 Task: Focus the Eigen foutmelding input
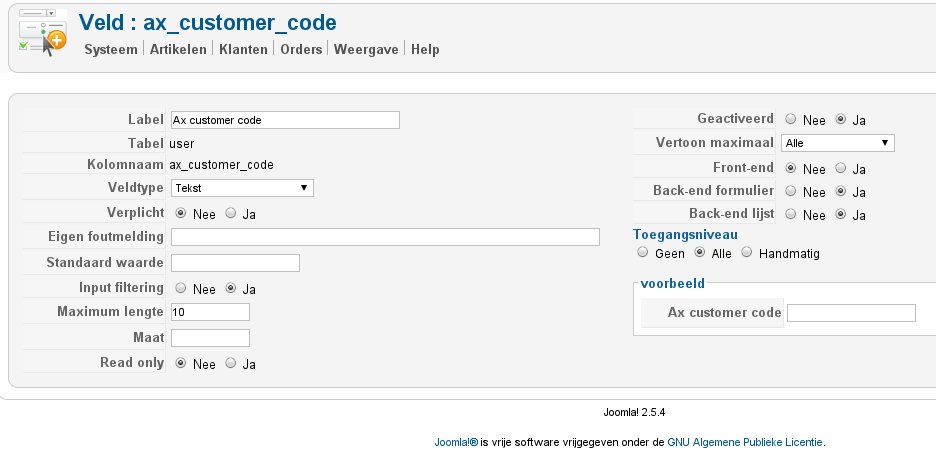(385, 237)
